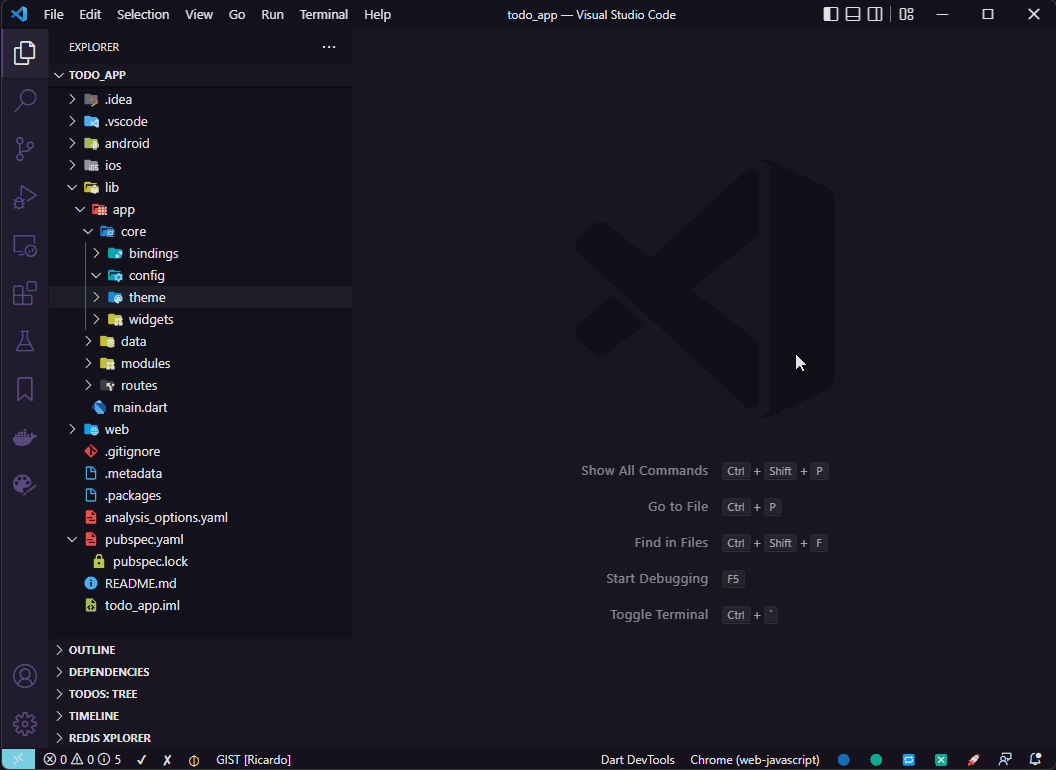Click Dart DevTools in status bar
This screenshot has height=770, width=1056.
click(x=637, y=759)
